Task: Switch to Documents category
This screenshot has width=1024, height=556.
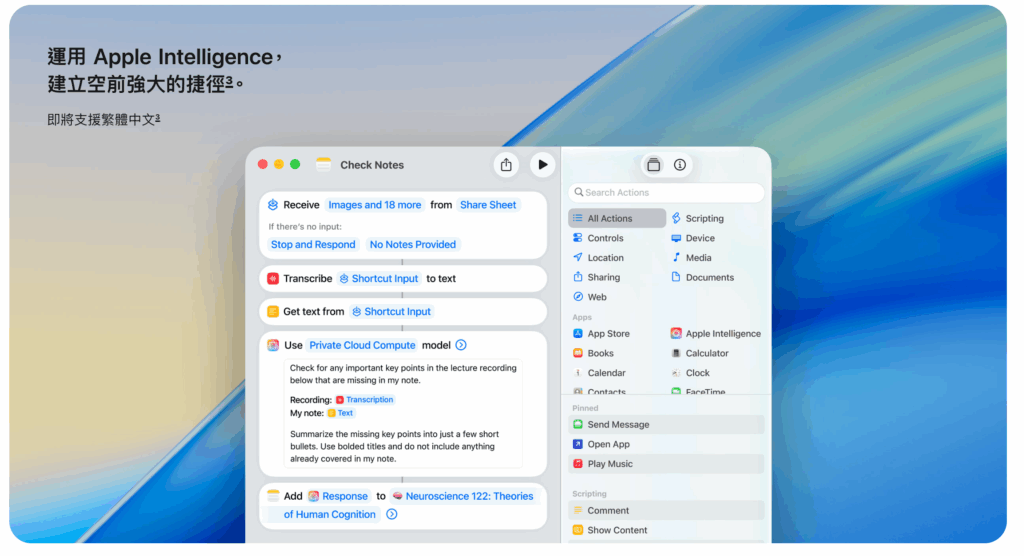Action: click(x=709, y=278)
